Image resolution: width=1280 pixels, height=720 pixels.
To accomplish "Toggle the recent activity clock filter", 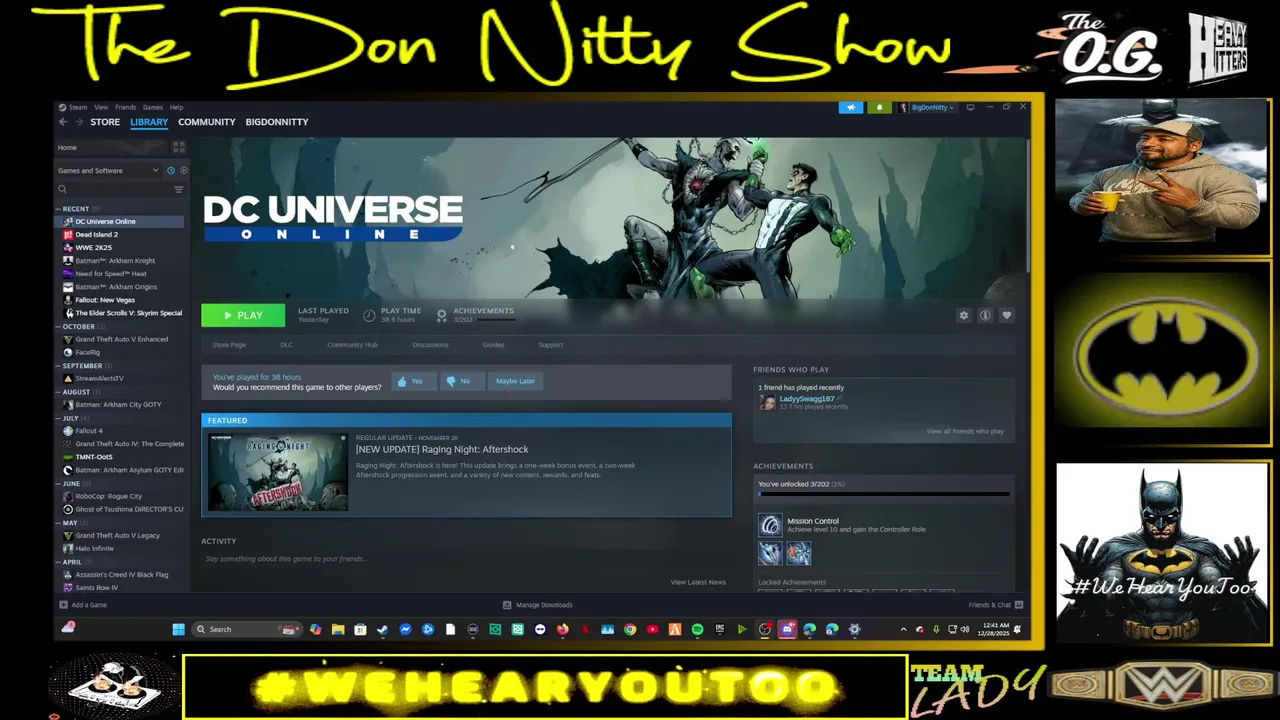I will 171,170.
